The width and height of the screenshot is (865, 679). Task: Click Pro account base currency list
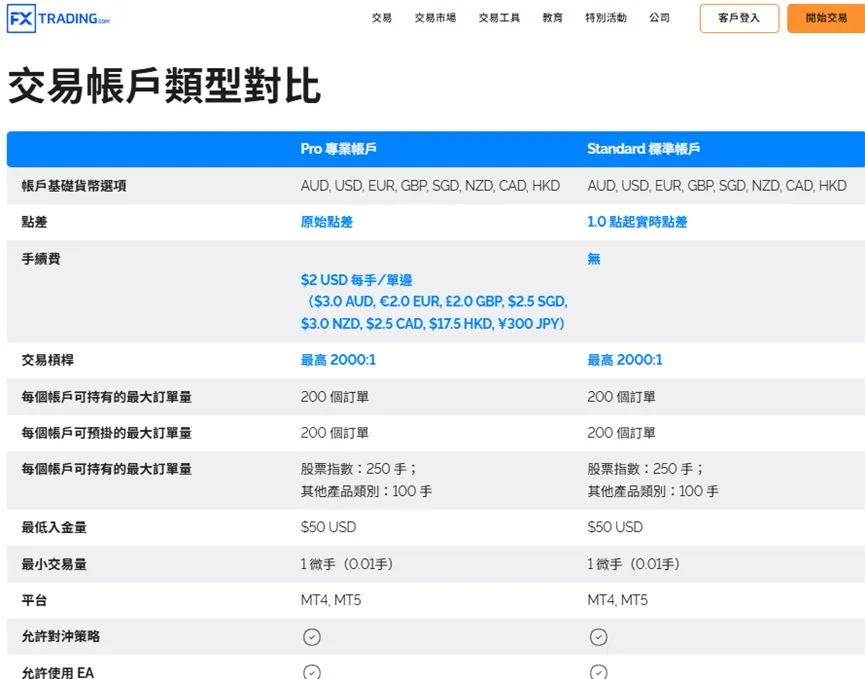[430, 186]
